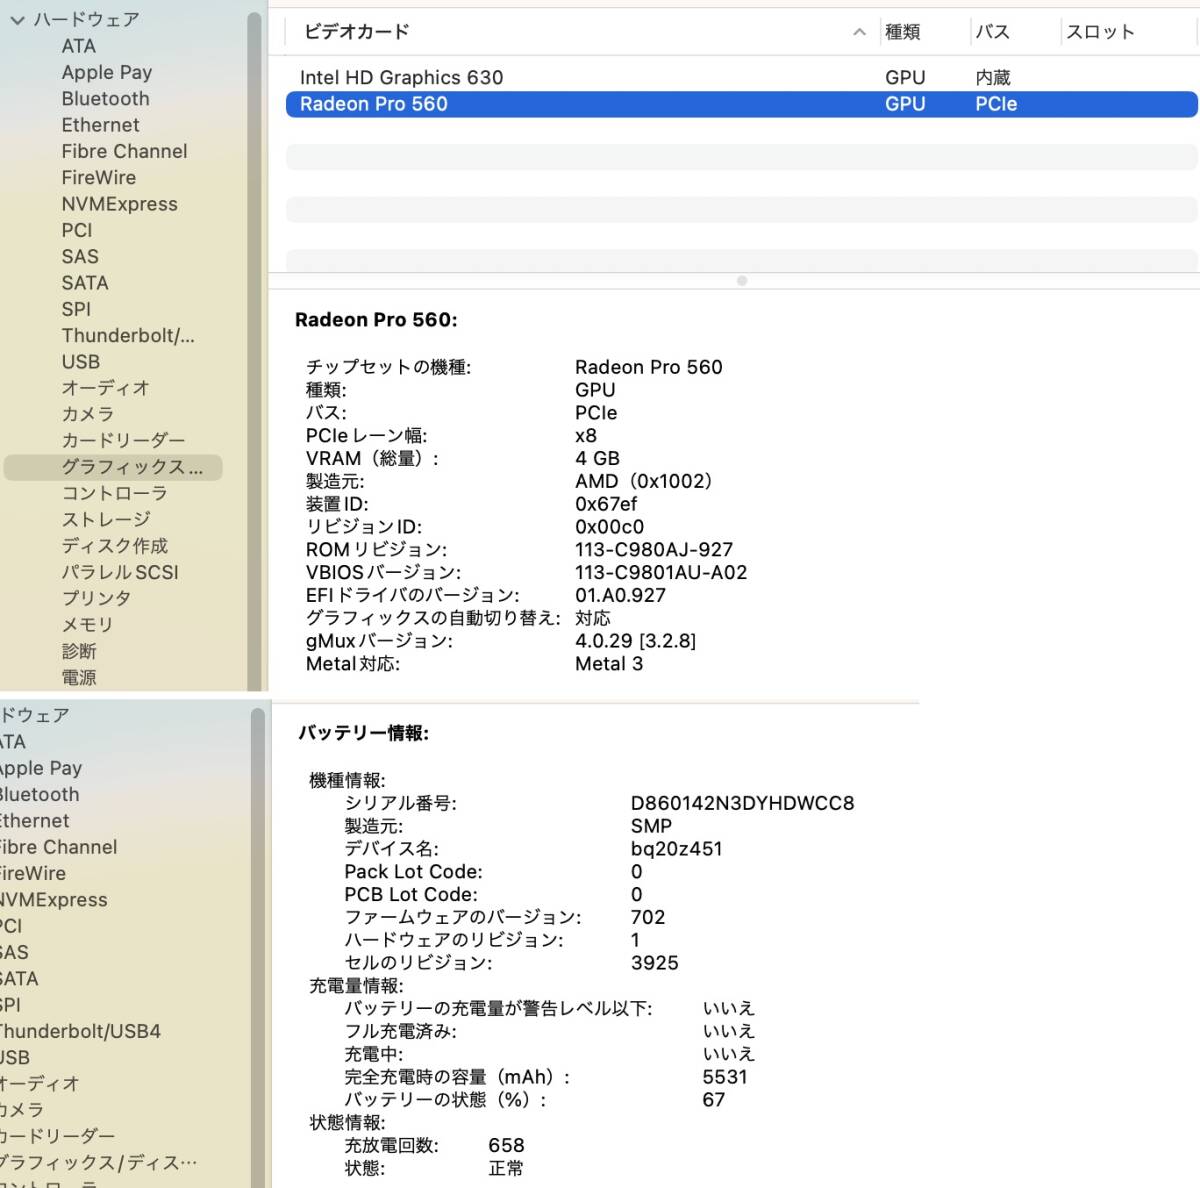Sort by the ビデオカード column header
The width and height of the screenshot is (1200, 1188).
click(357, 32)
